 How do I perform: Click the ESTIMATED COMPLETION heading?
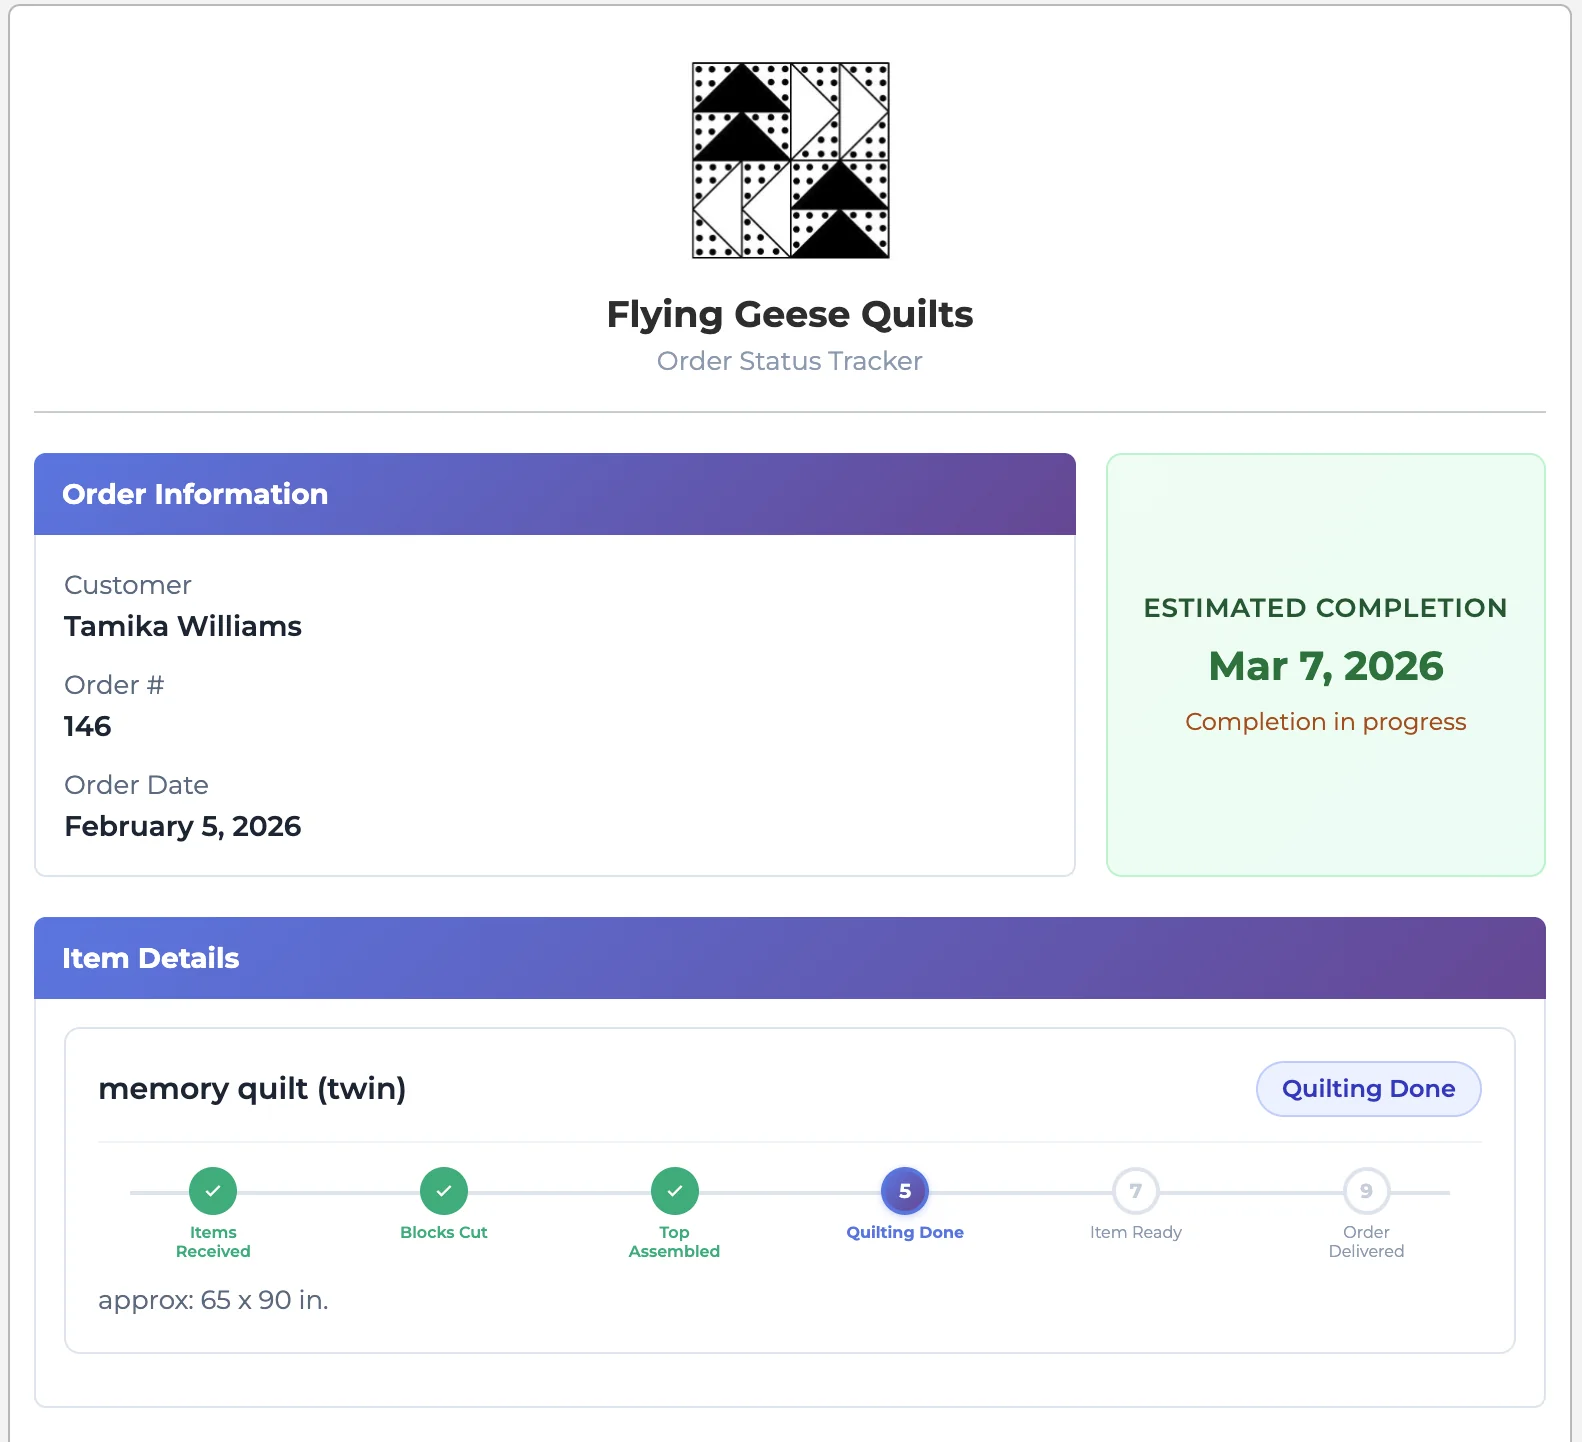pos(1326,608)
